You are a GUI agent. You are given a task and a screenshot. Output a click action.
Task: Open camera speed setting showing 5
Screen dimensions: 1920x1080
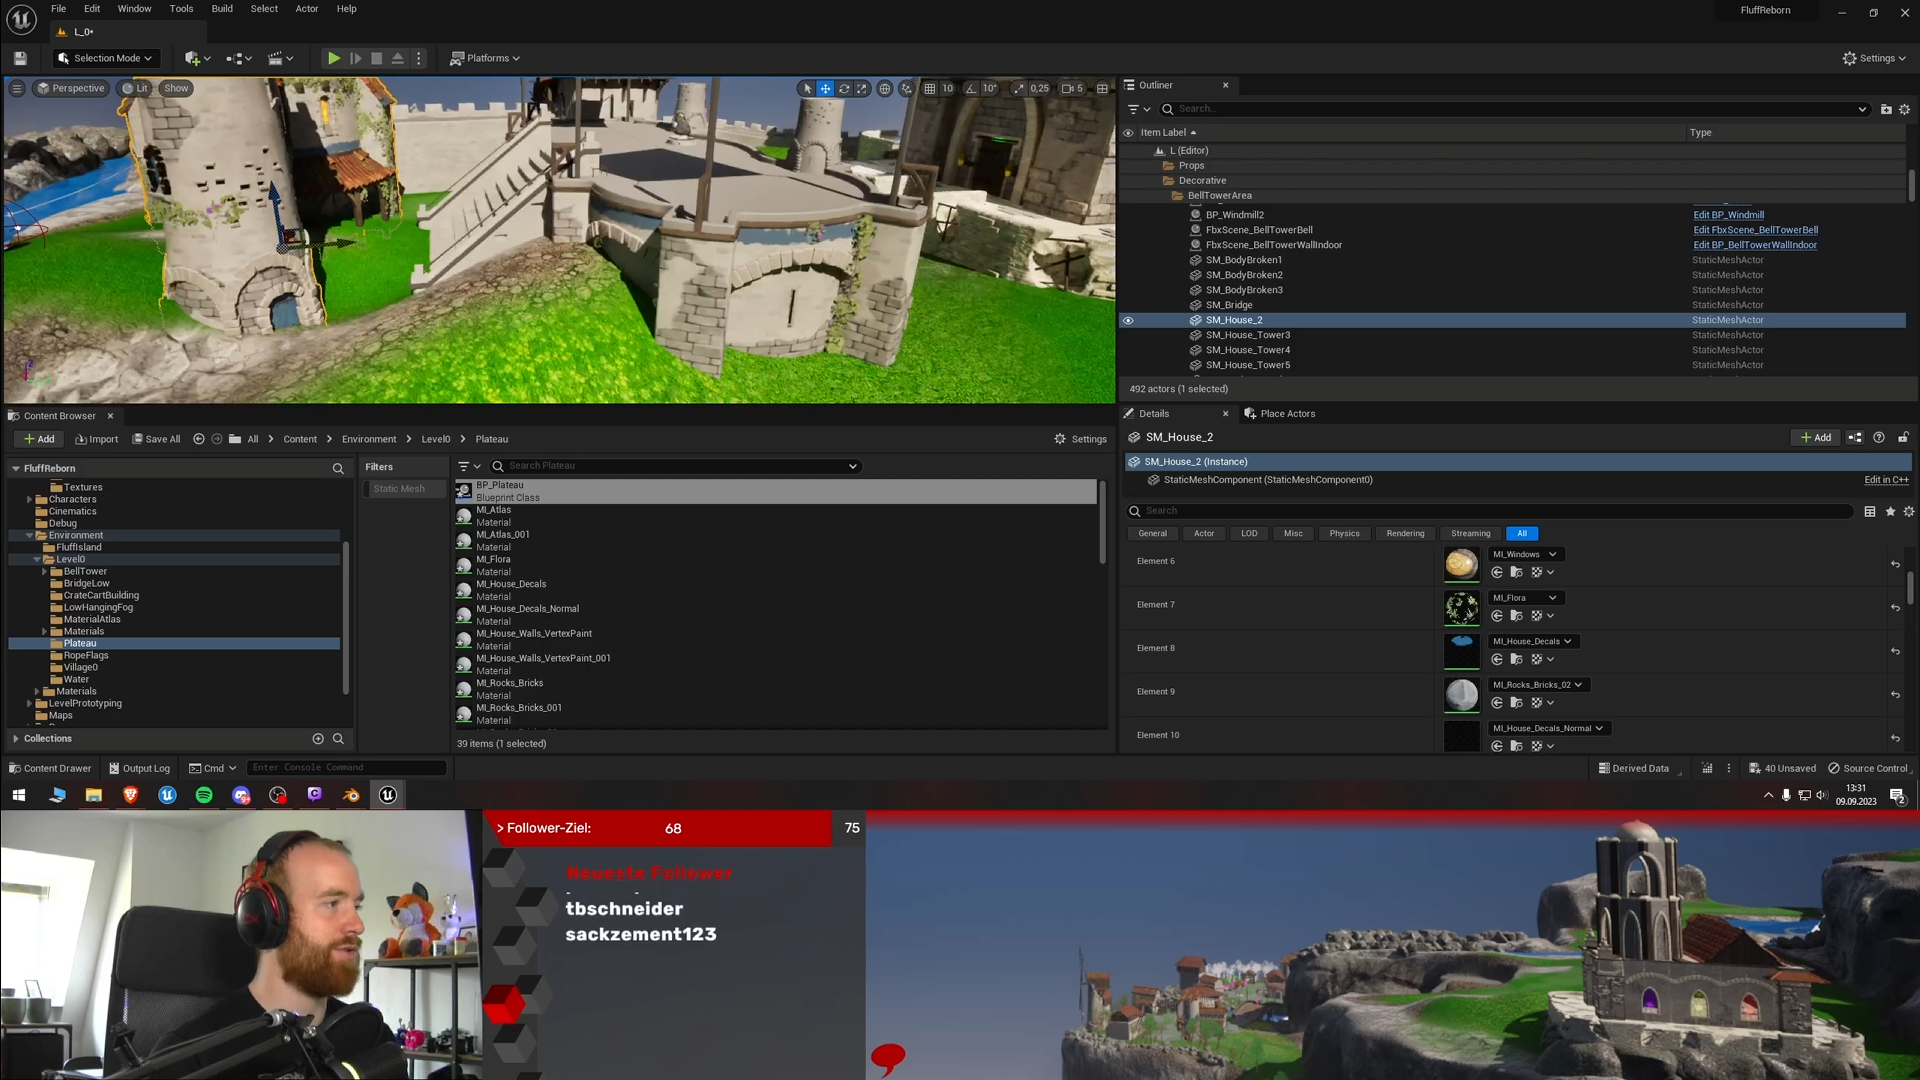coord(1072,88)
